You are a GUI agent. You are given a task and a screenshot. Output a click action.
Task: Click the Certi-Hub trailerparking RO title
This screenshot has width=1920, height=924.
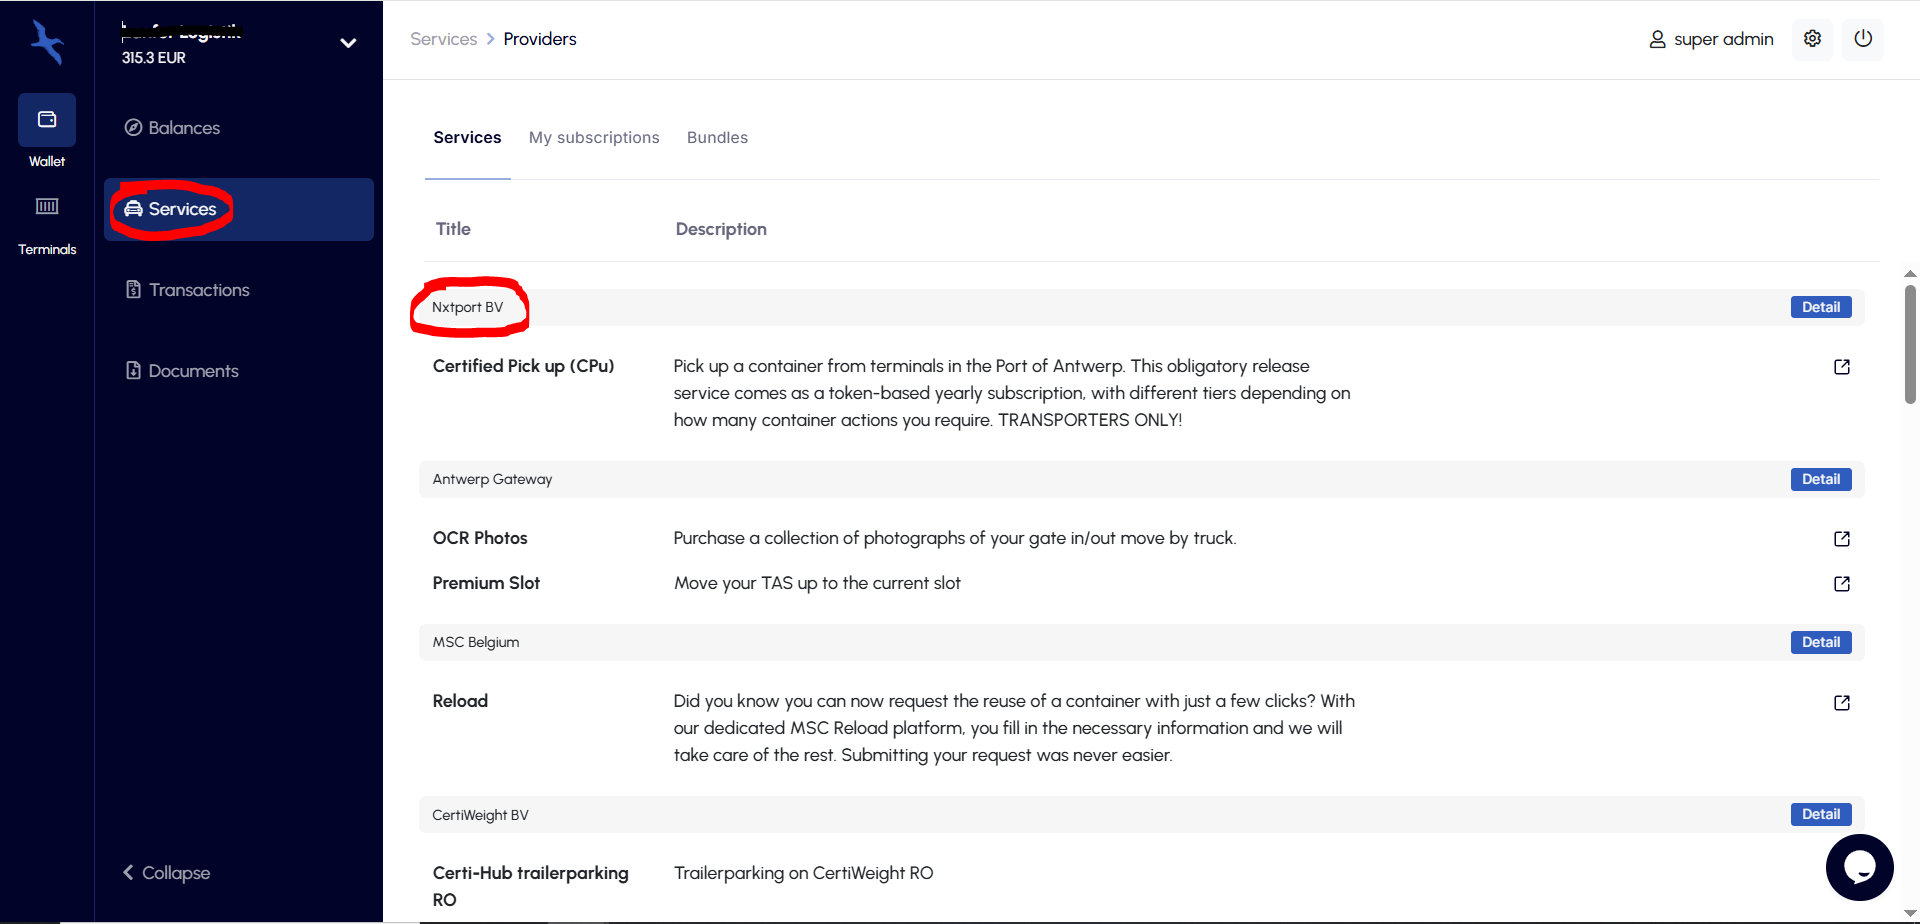[x=530, y=886]
